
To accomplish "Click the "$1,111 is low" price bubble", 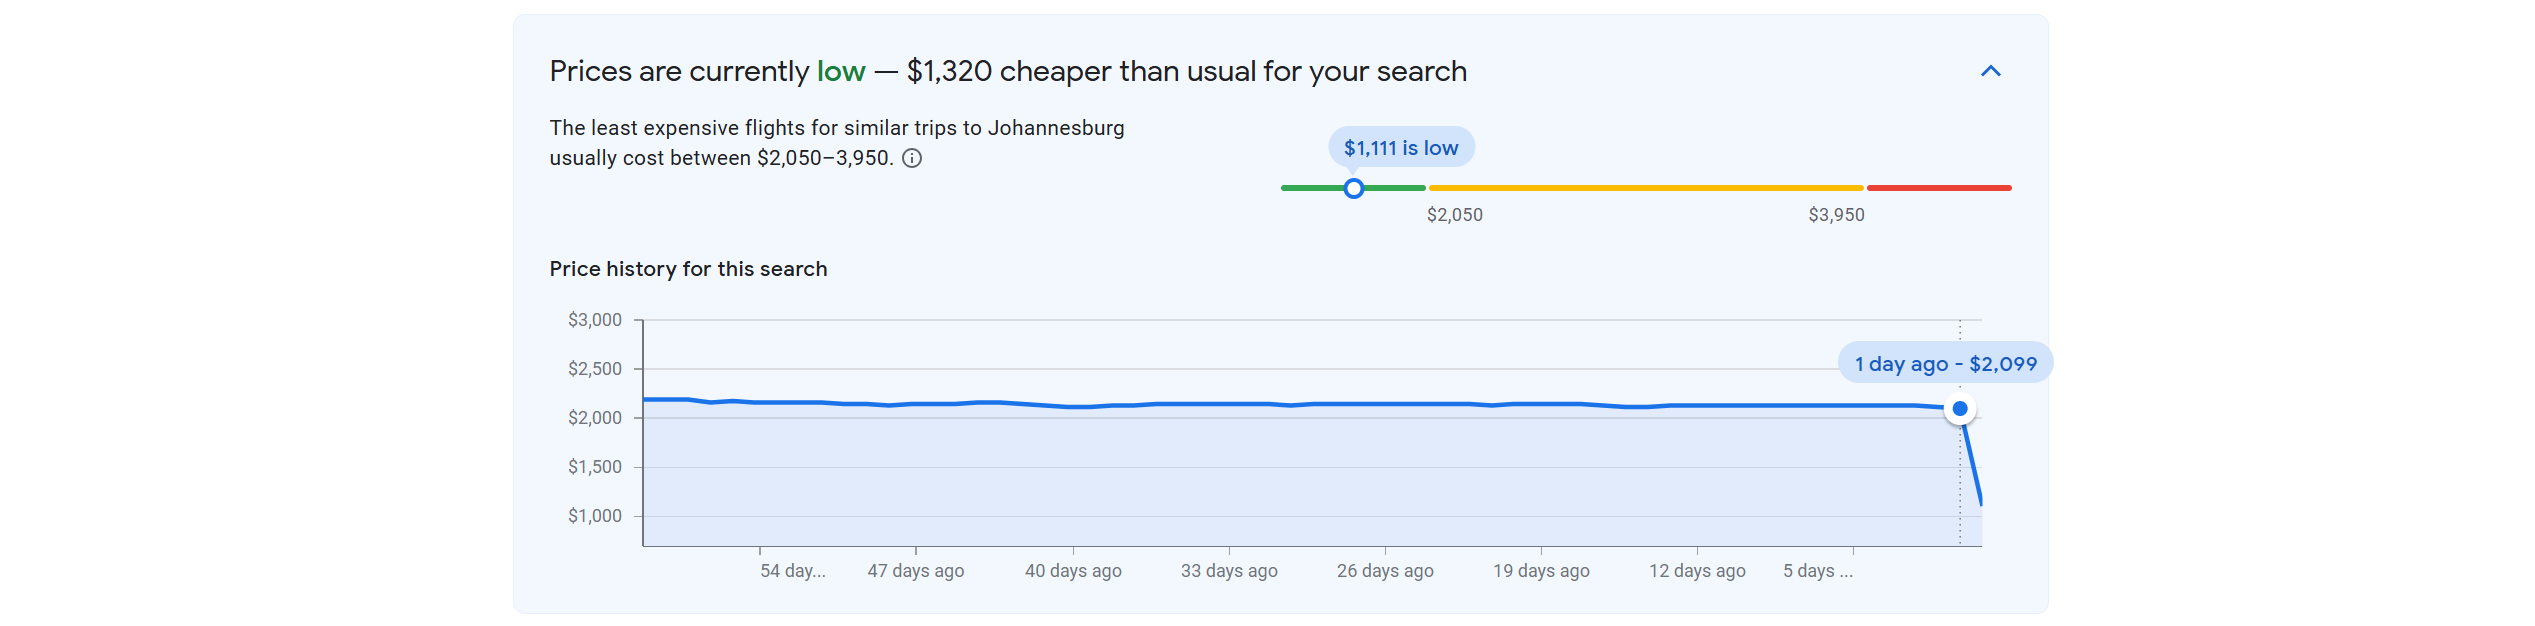I will point(1400,148).
